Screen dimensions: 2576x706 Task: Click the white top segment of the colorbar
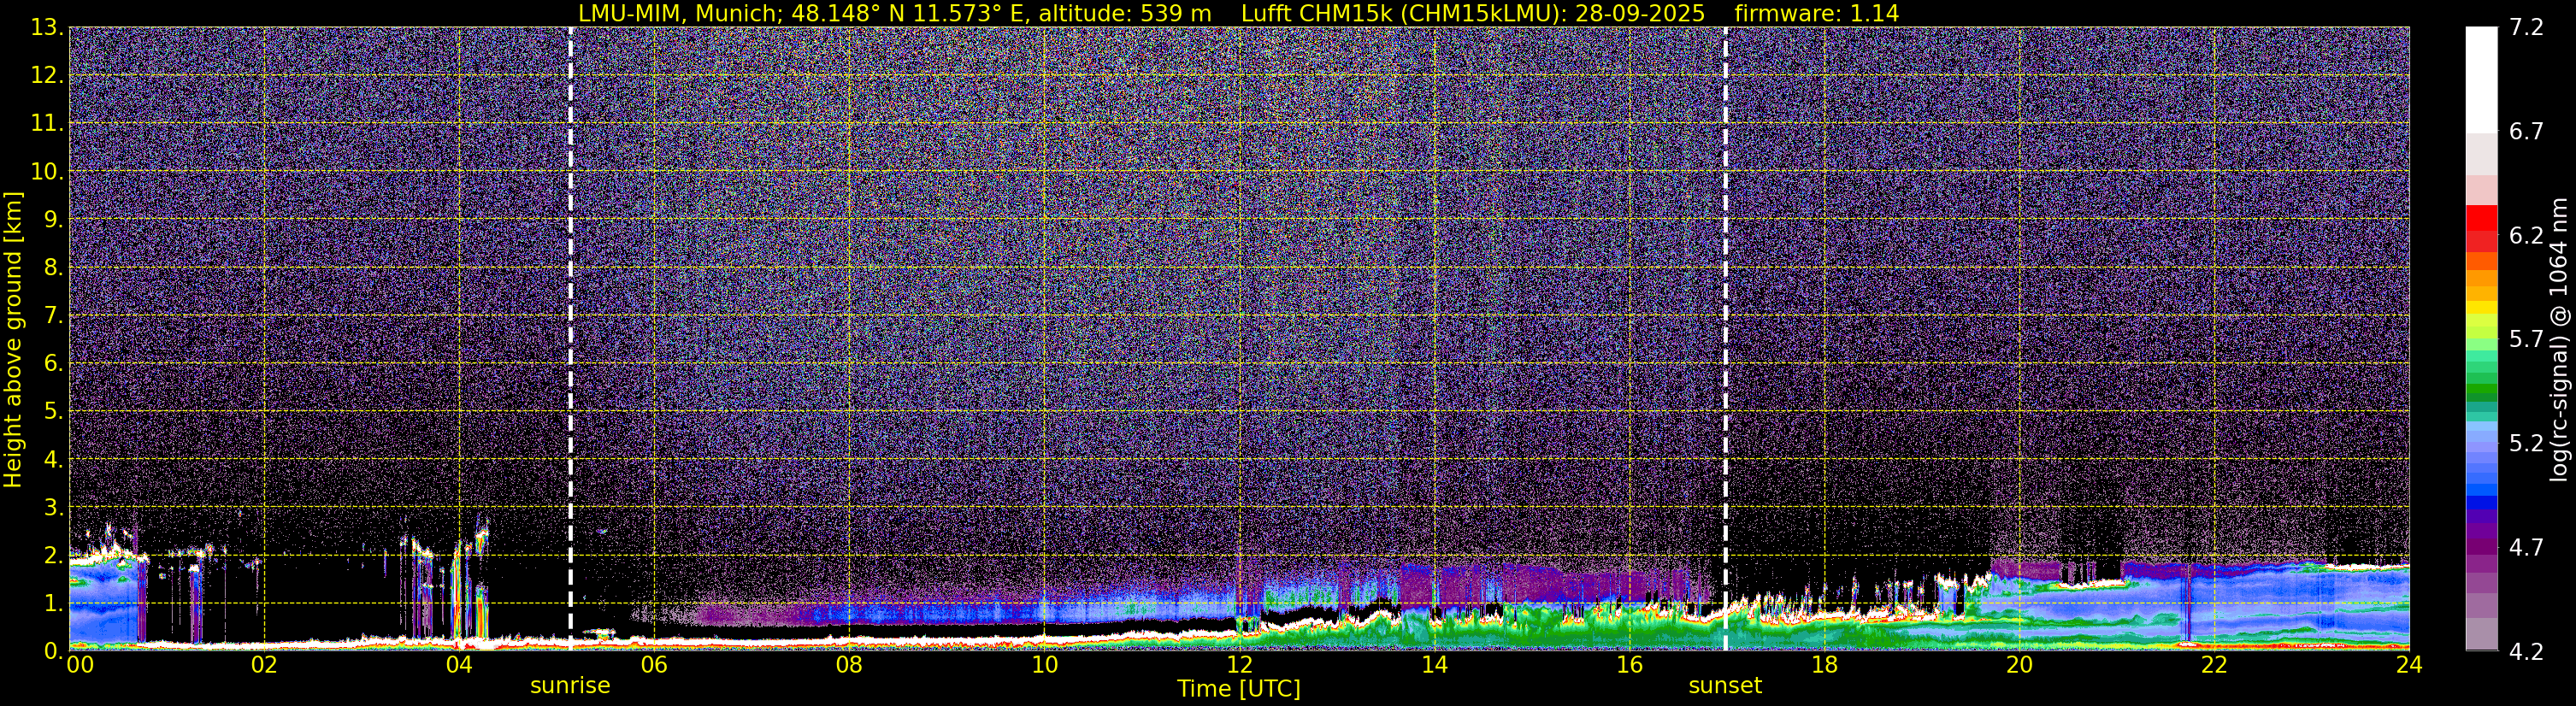point(2481,80)
